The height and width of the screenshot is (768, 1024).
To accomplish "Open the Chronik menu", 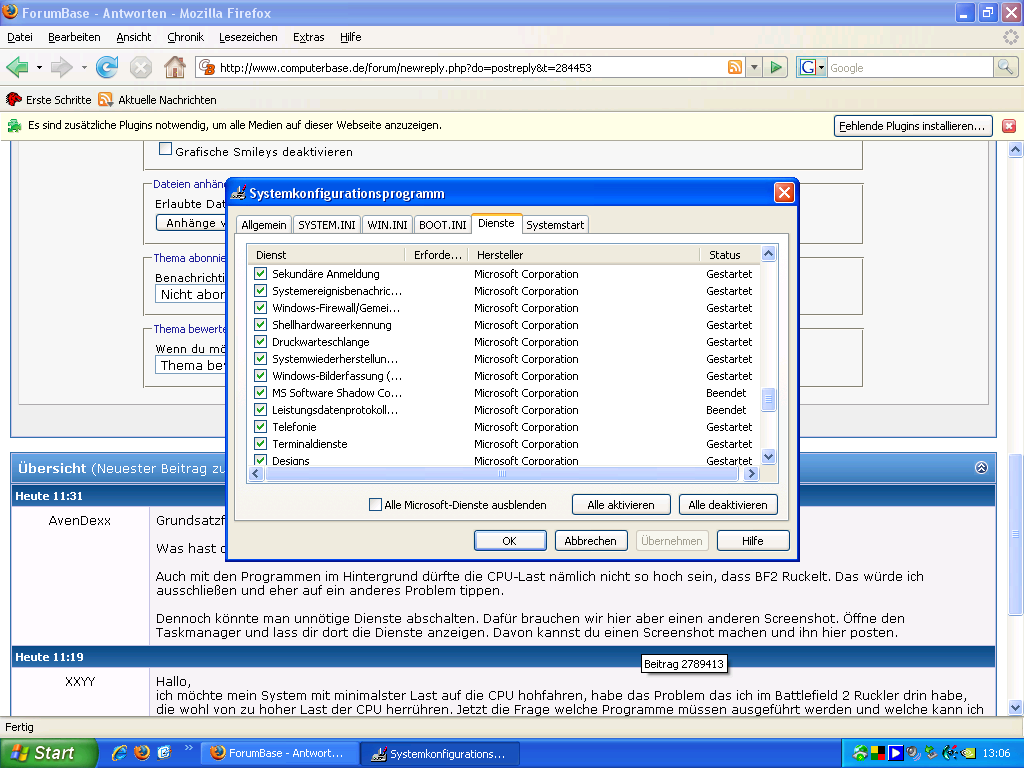I will pos(185,37).
